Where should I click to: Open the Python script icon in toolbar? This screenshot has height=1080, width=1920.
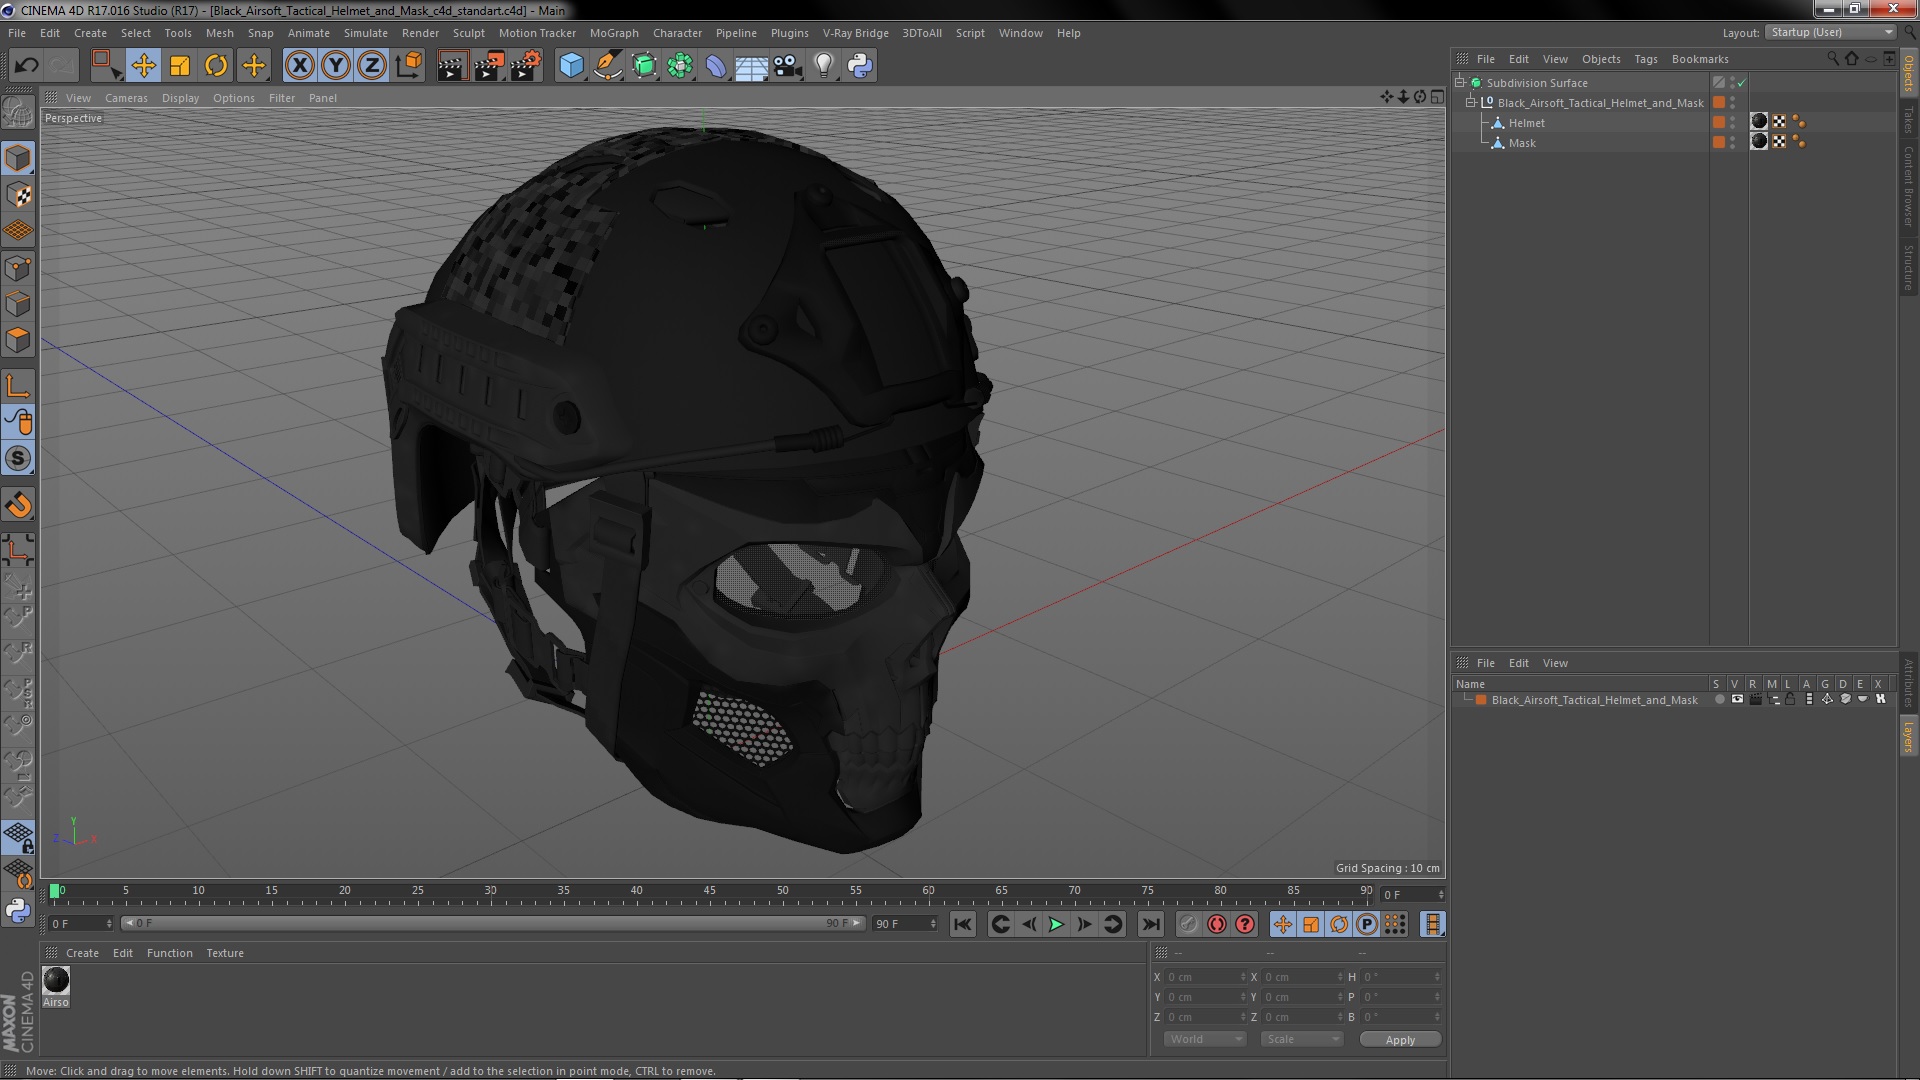coord(860,66)
